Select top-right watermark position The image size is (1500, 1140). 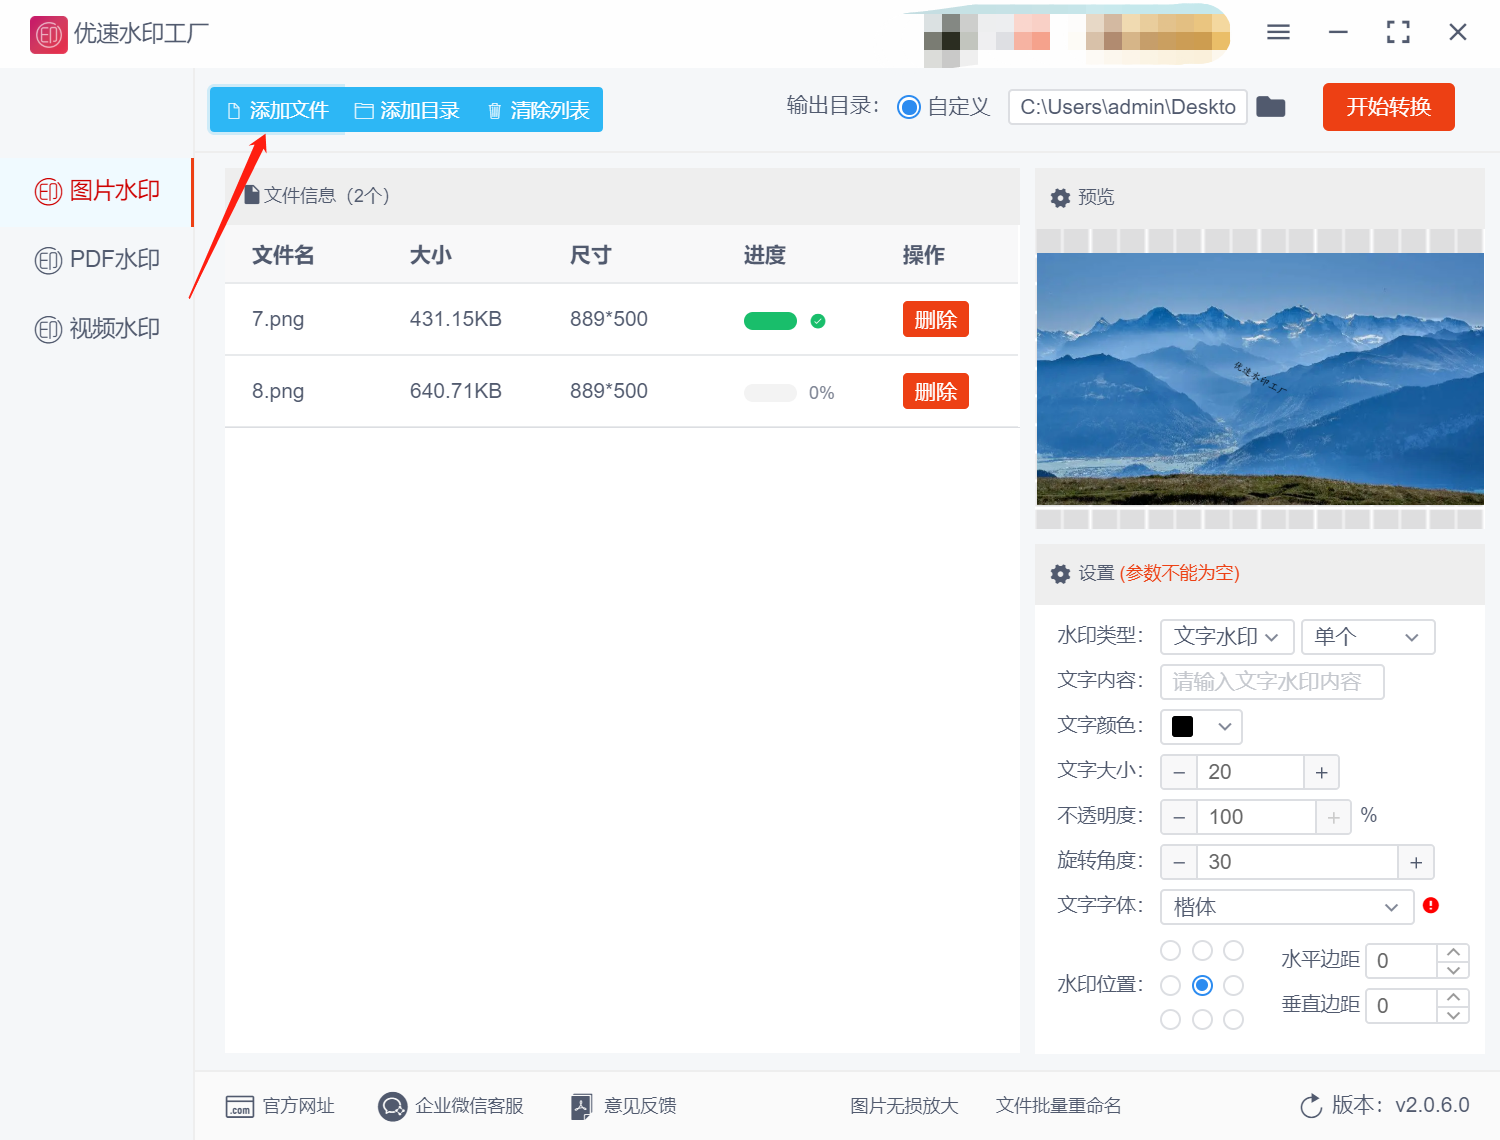pos(1234,950)
